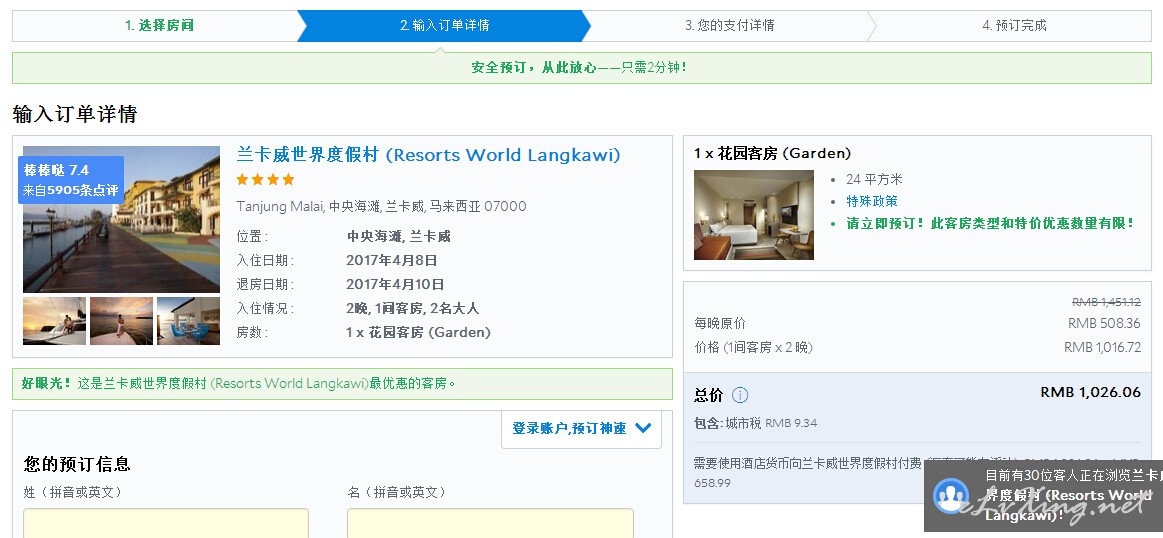Click the Garden room photo
This screenshot has width=1163, height=538.
pyautogui.click(x=754, y=215)
